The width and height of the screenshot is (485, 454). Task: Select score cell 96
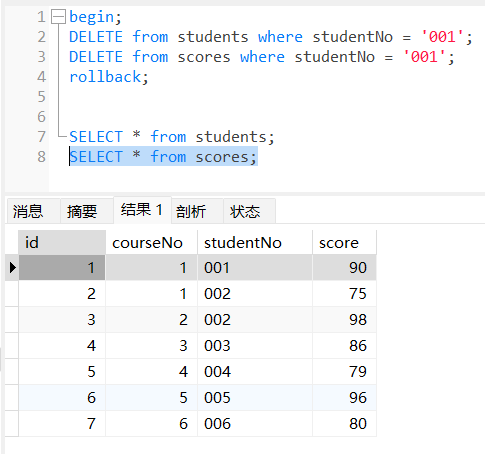(x=344, y=398)
